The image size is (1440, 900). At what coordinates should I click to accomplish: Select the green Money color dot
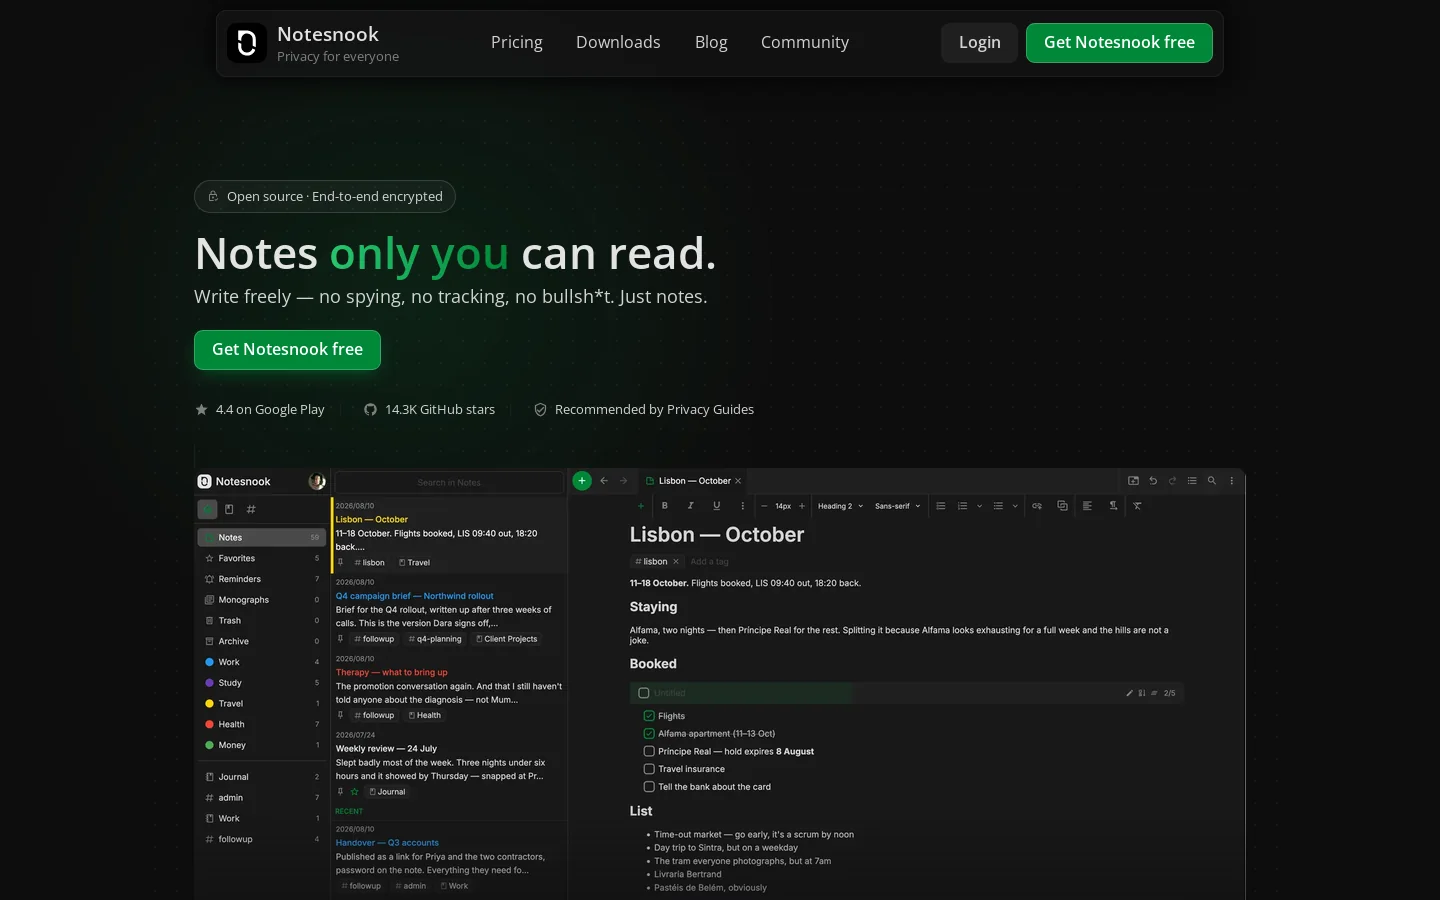(x=209, y=745)
